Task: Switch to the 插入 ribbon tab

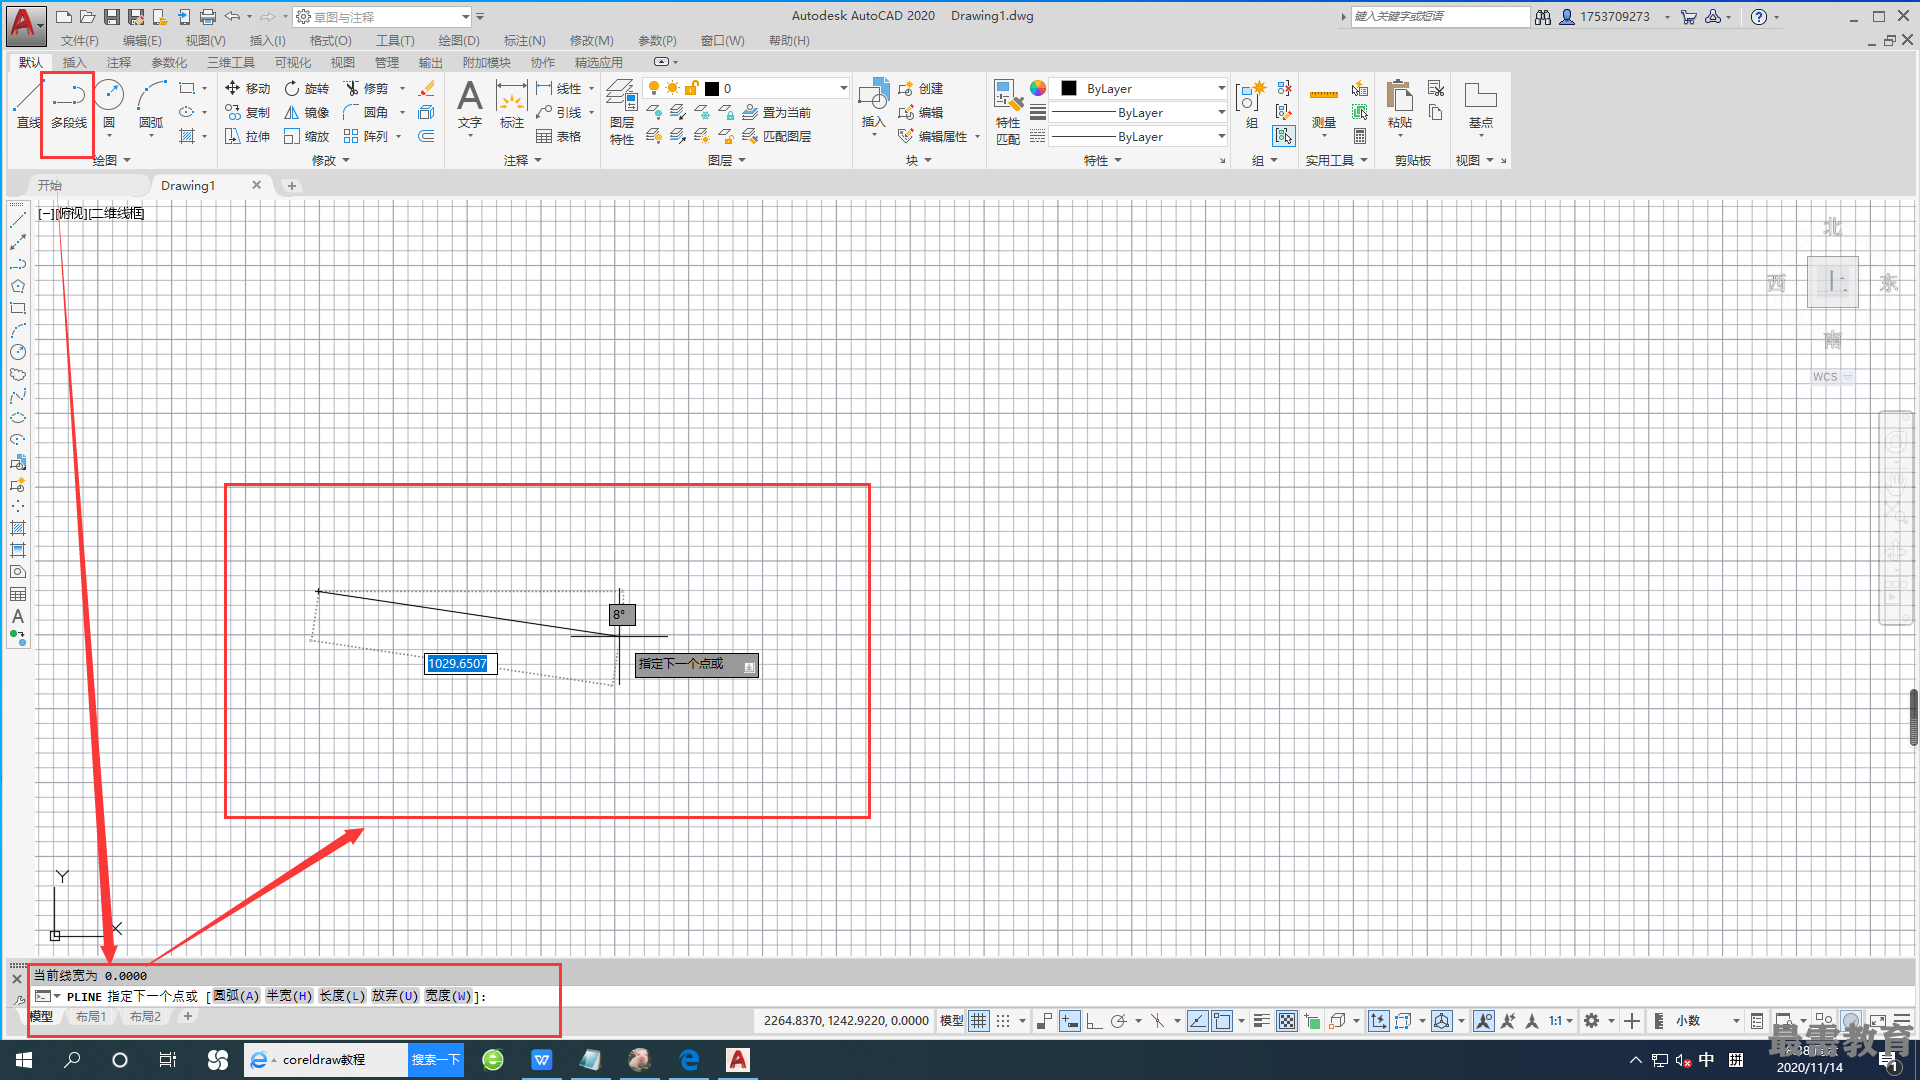Action: pyautogui.click(x=75, y=62)
